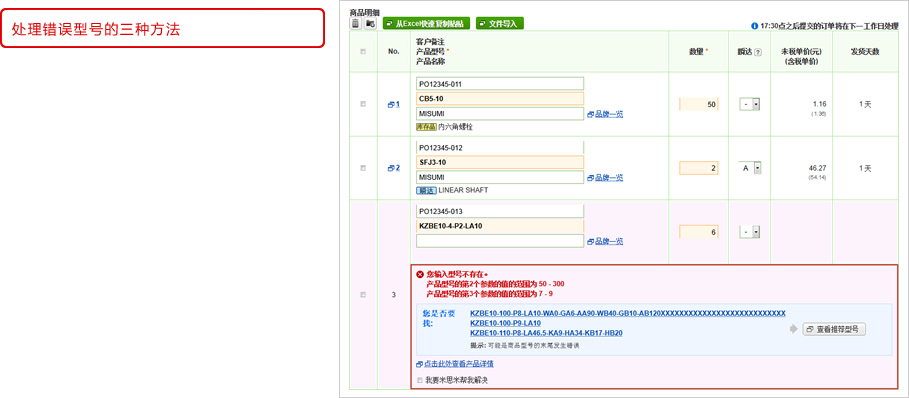The width and height of the screenshot is (909, 398).
Task: Click the model field CB5-10
Action: (x=500, y=98)
